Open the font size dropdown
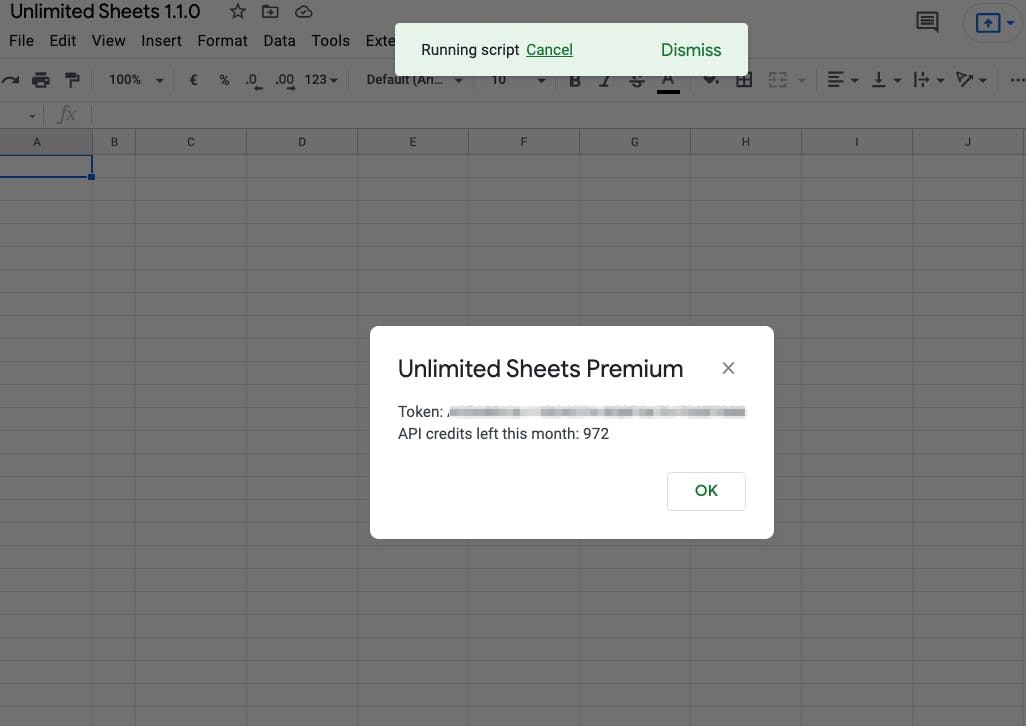Viewport: 1026px width, 726px height. pyautogui.click(x=518, y=80)
